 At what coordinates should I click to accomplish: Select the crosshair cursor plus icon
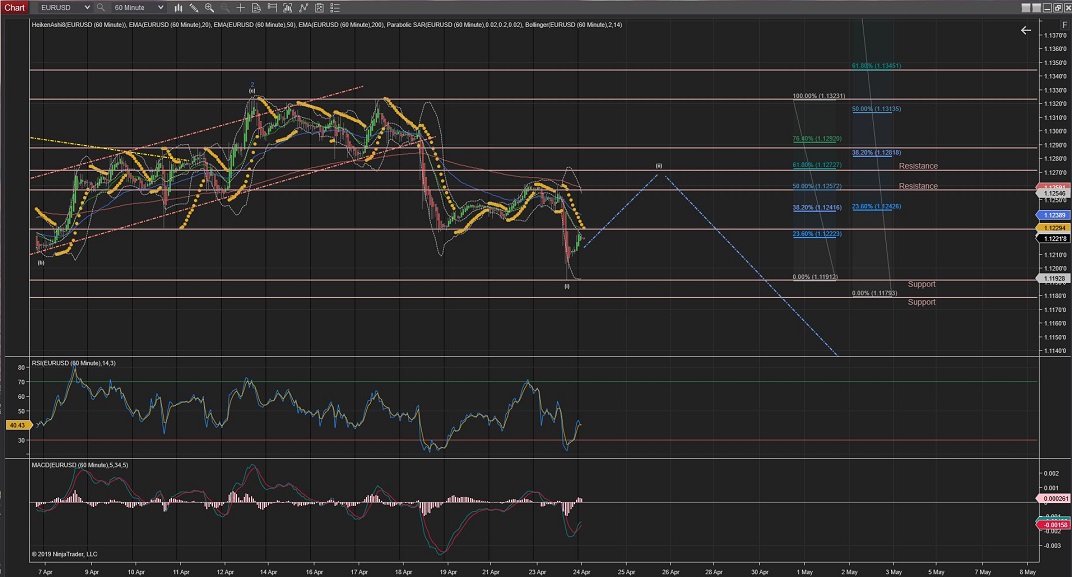(x=241, y=8)
